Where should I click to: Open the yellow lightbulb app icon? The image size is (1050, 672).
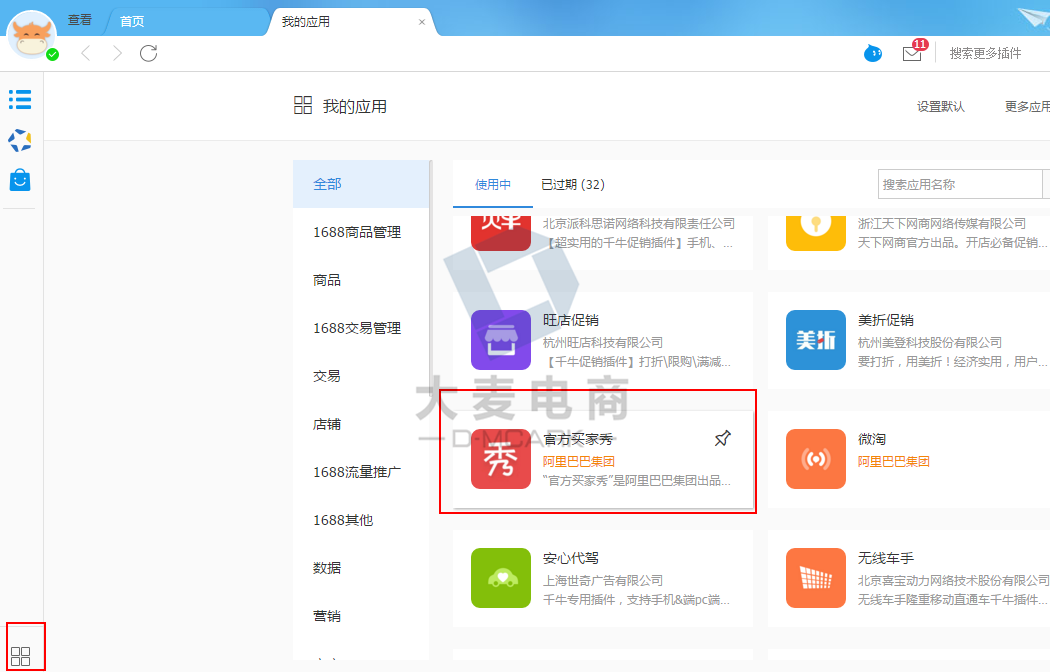click(816, 233)
